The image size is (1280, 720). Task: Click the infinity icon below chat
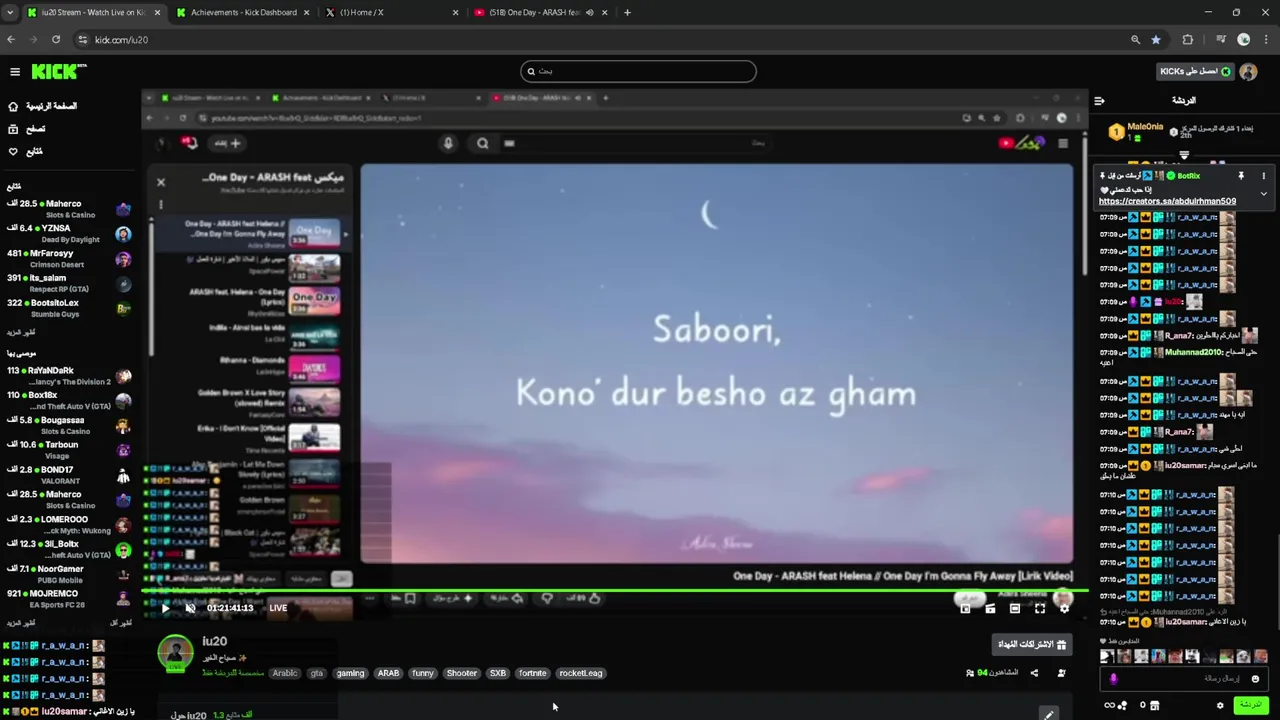point(1109,705)
